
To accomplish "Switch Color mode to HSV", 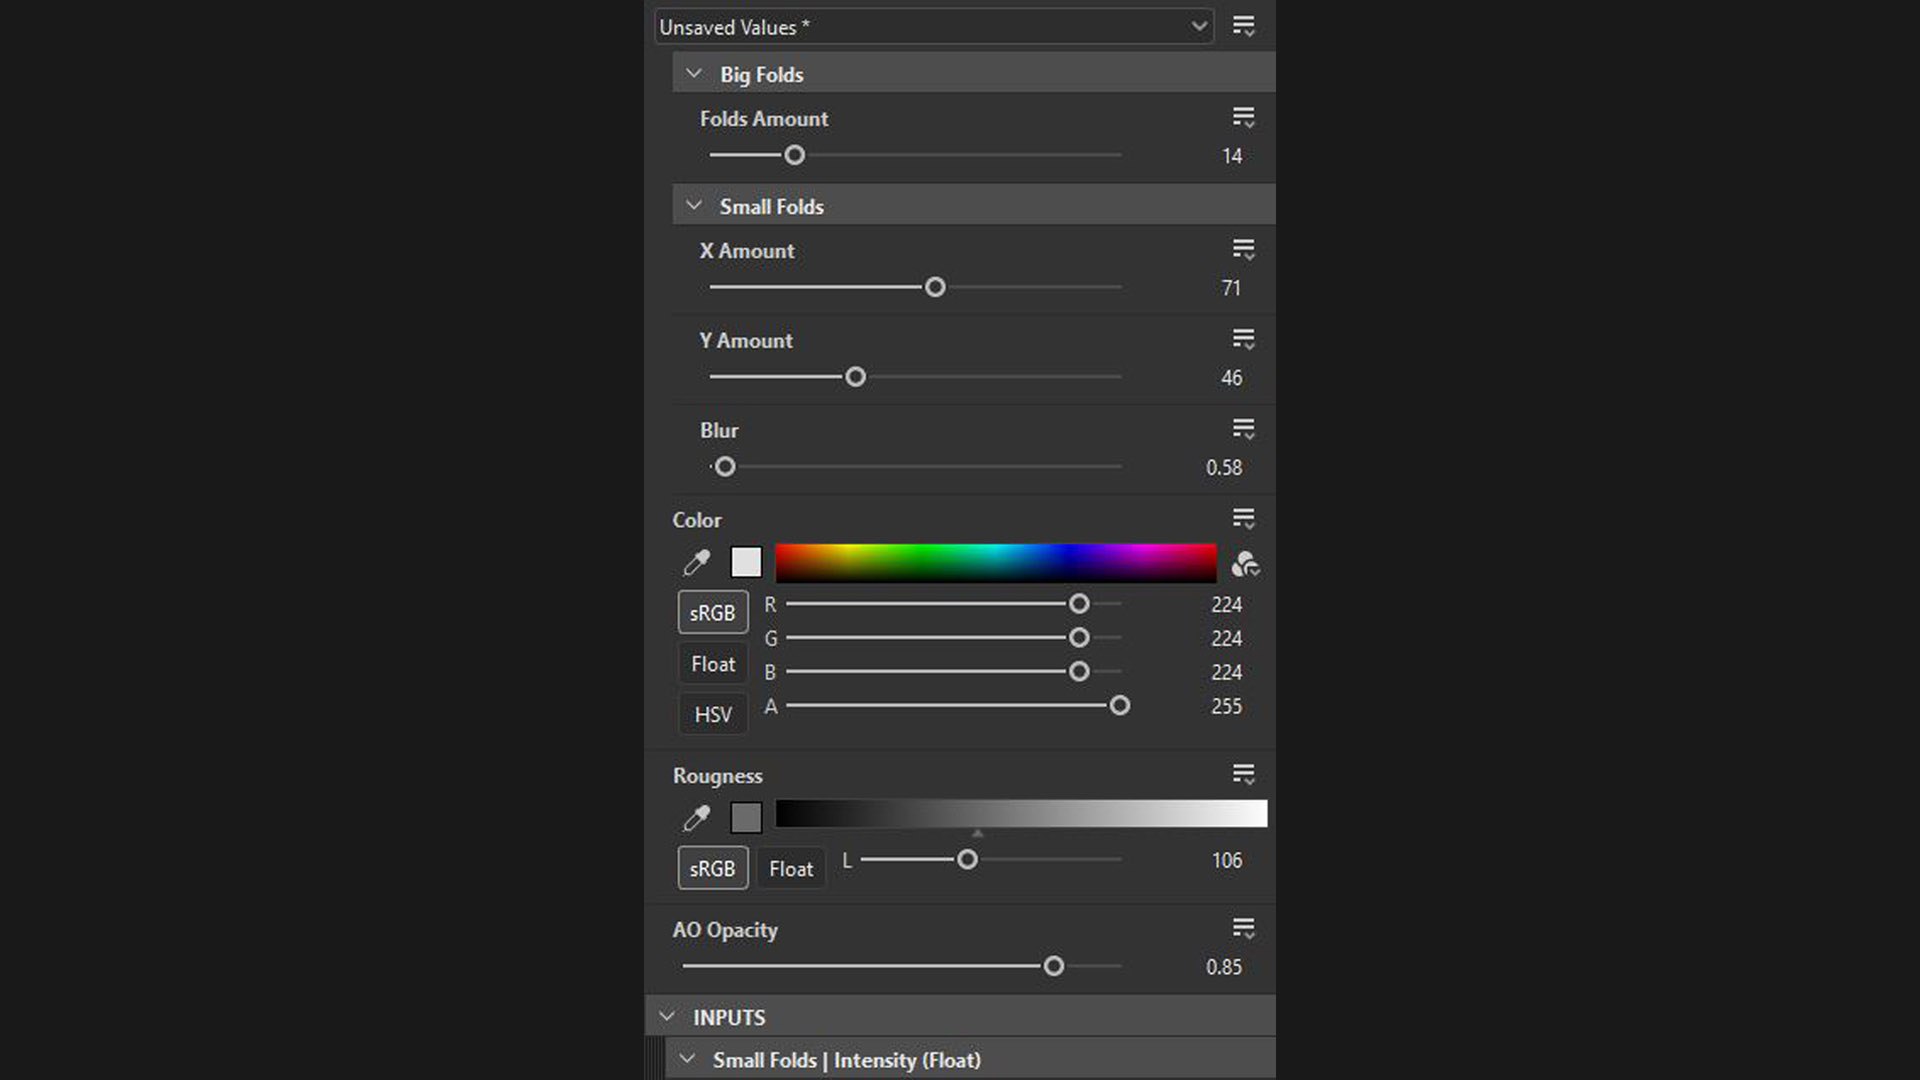I will click(713, 714).
